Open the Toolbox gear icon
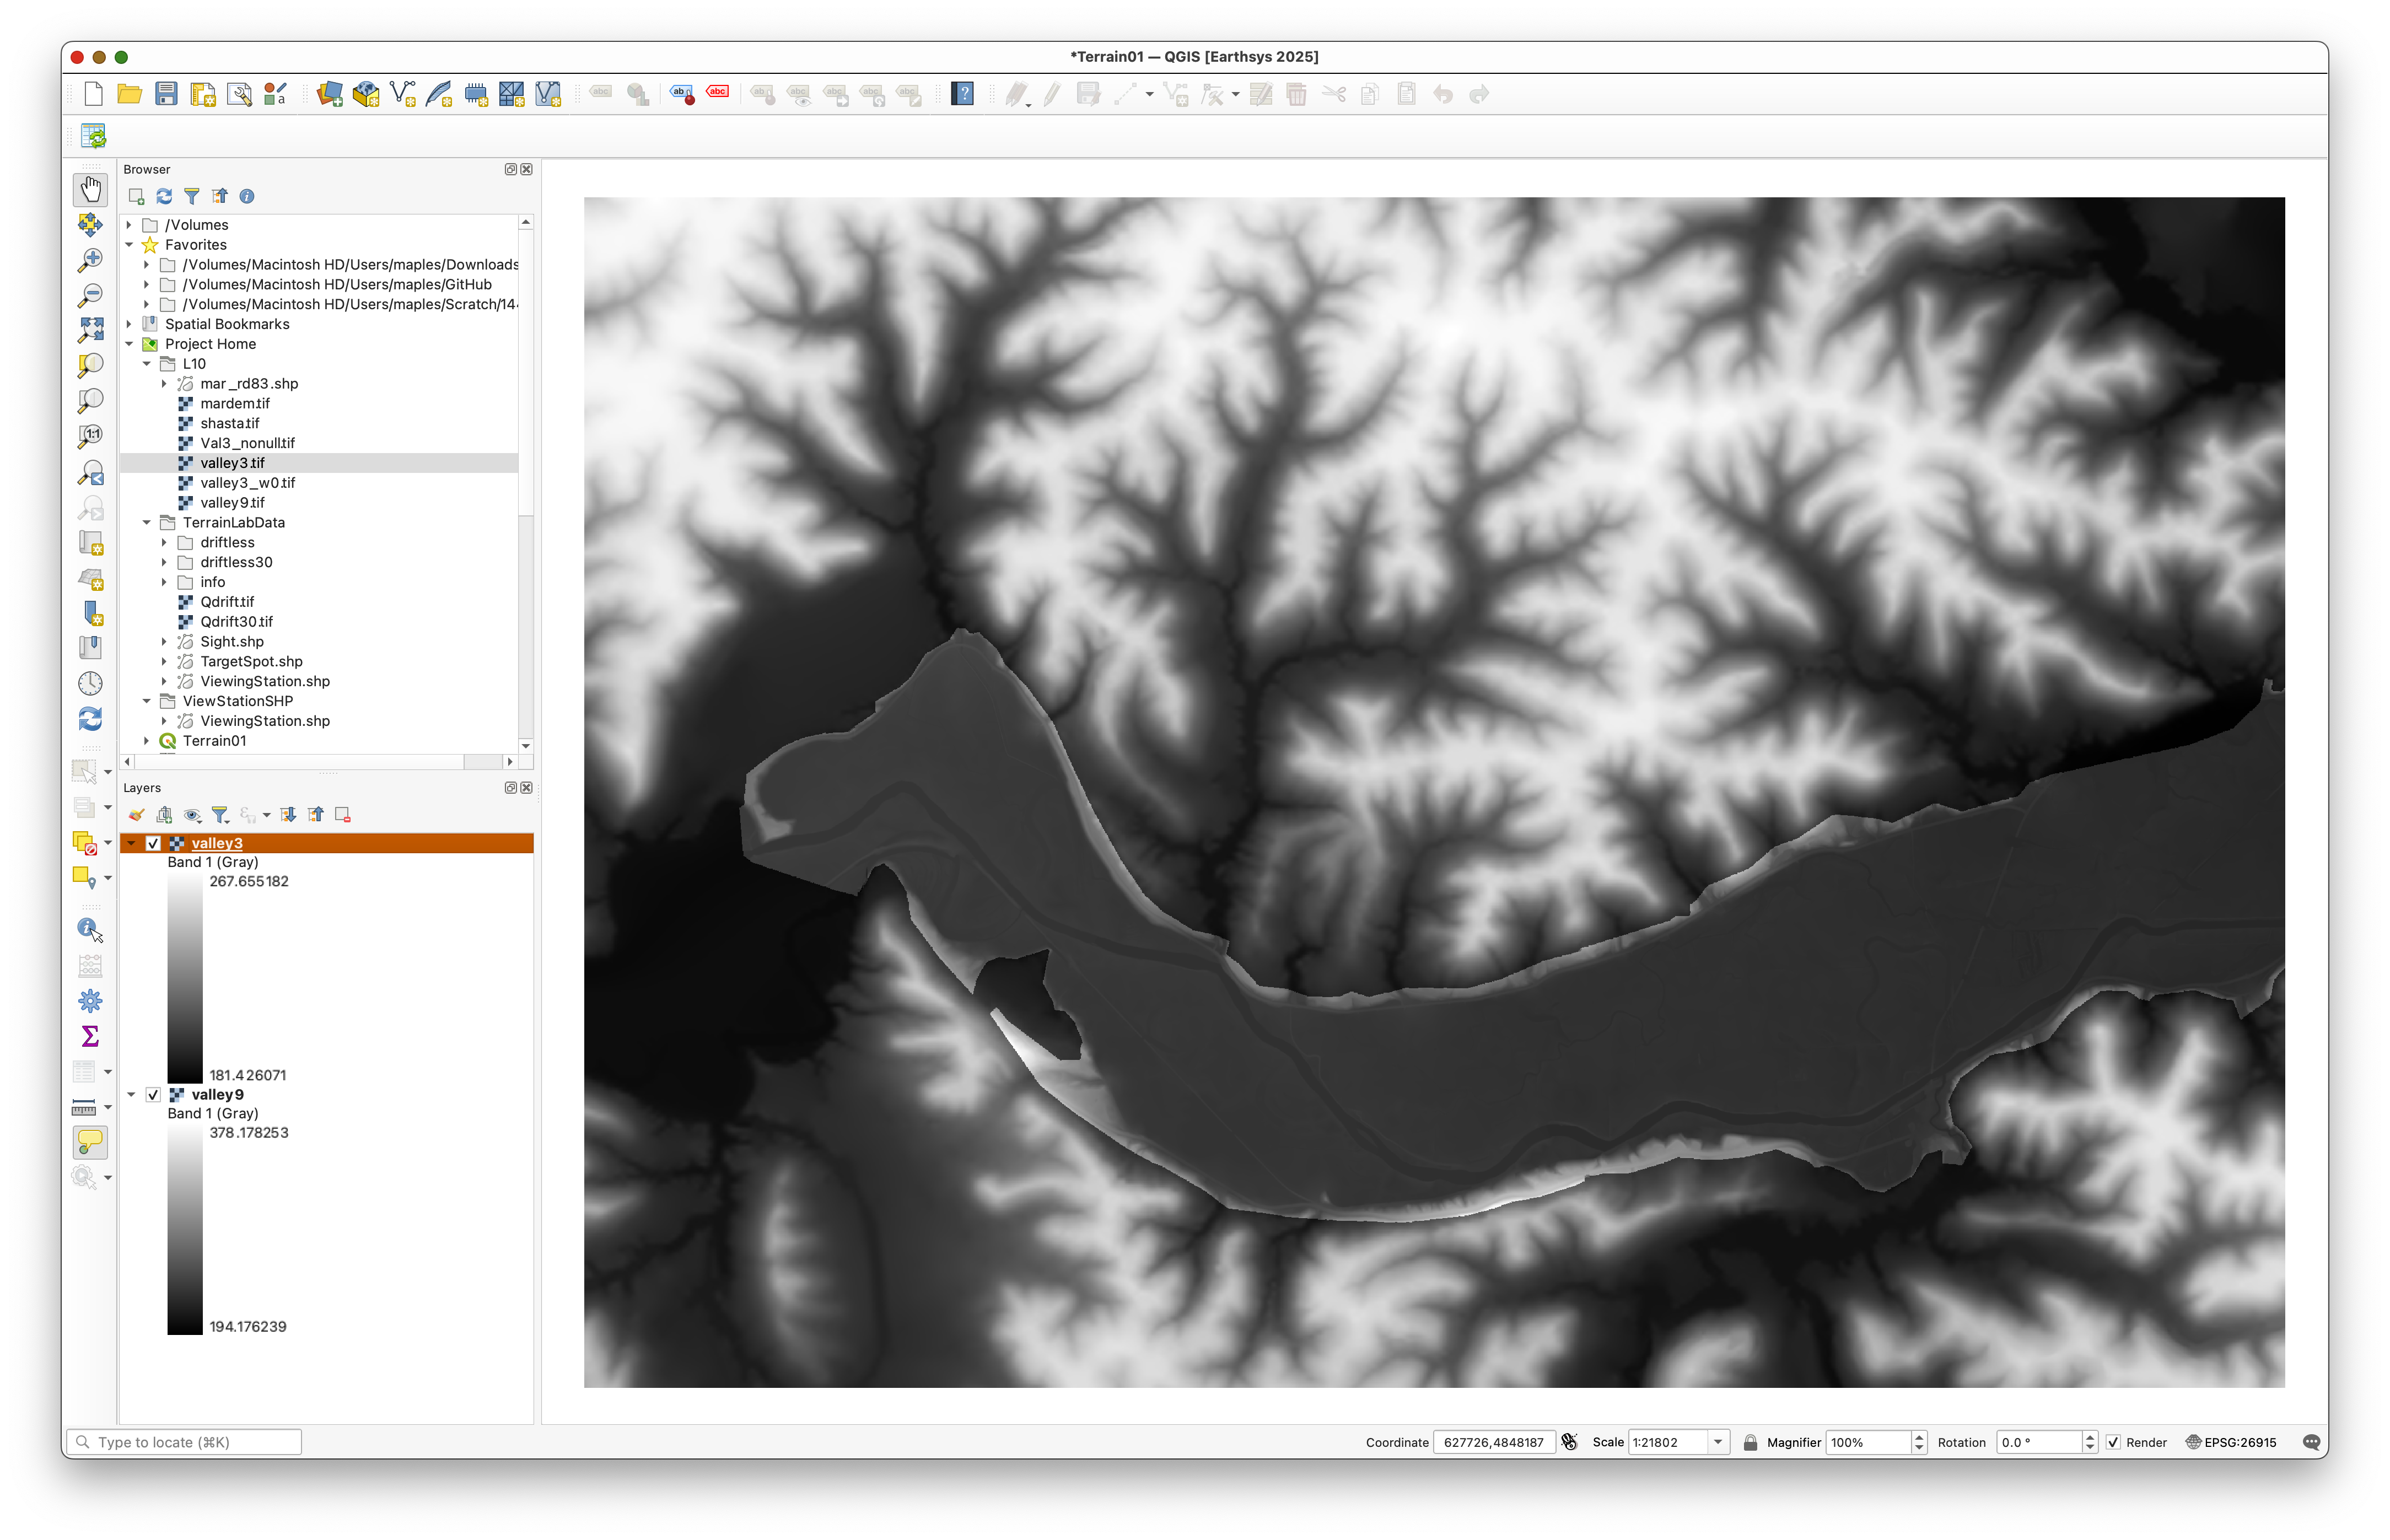The image size is (2390, 1540). tap(90, 1000)
